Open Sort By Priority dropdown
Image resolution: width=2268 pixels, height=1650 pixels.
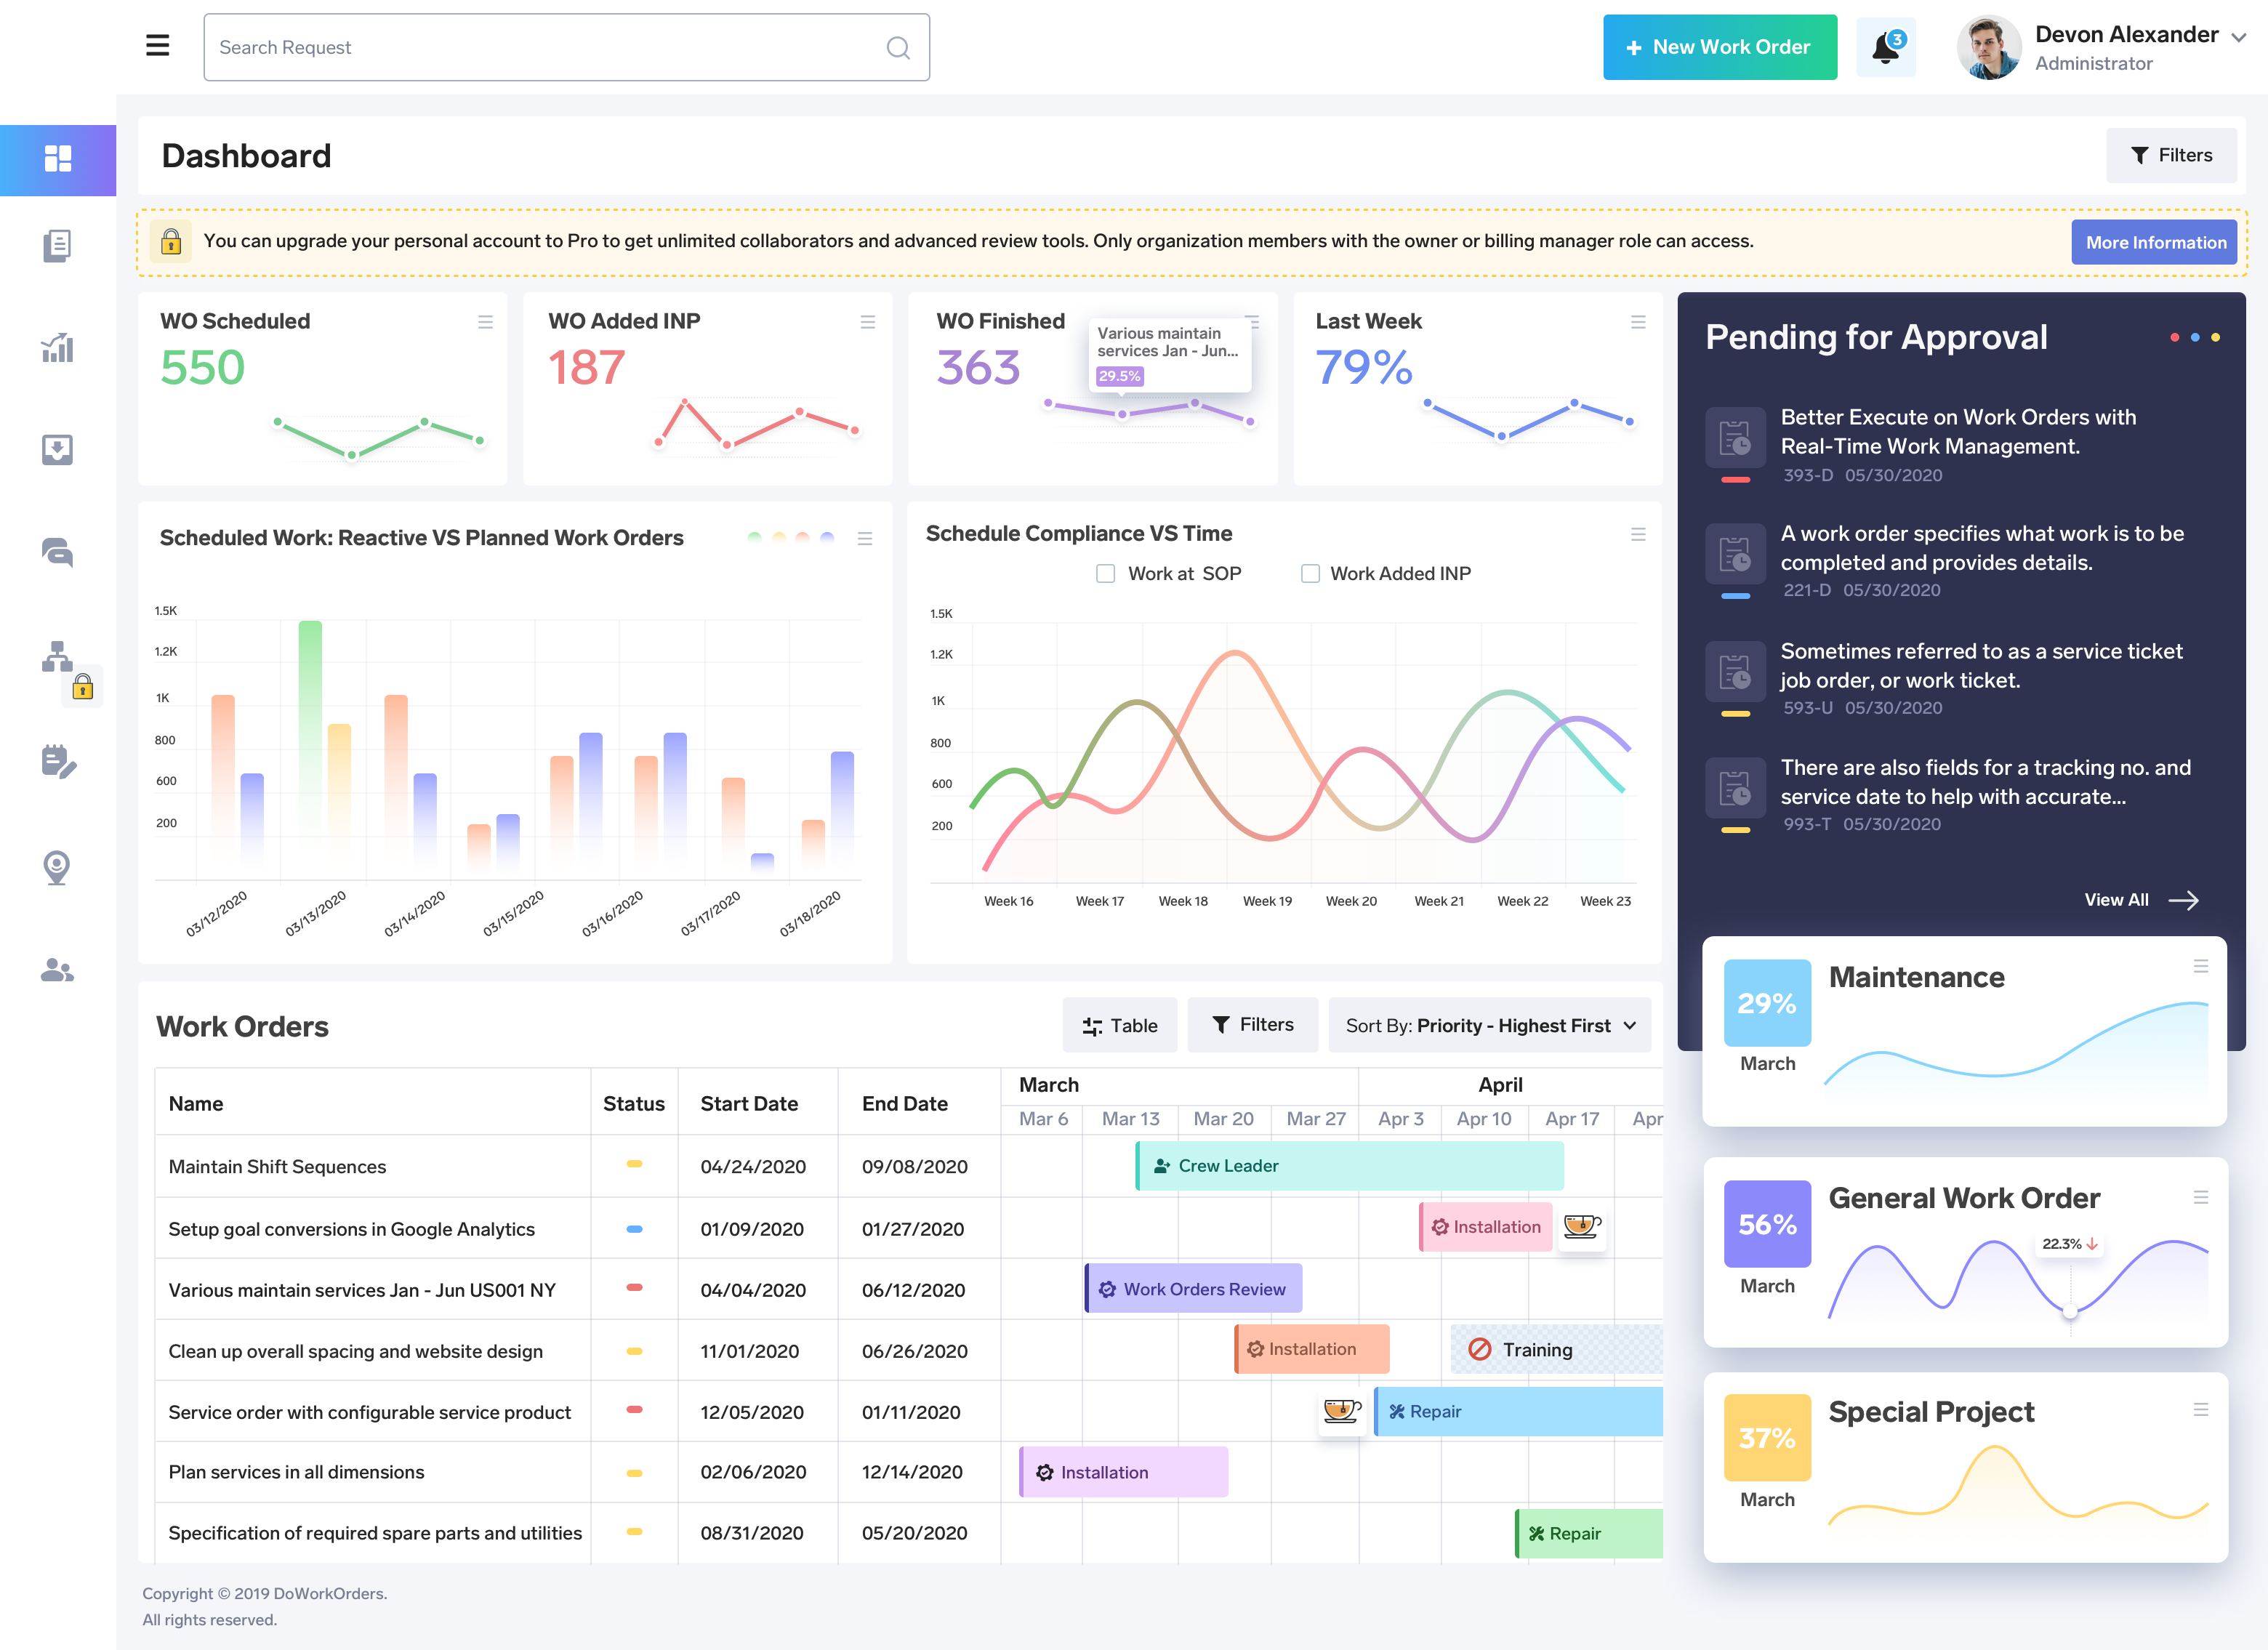(x=1489, y=1026)
